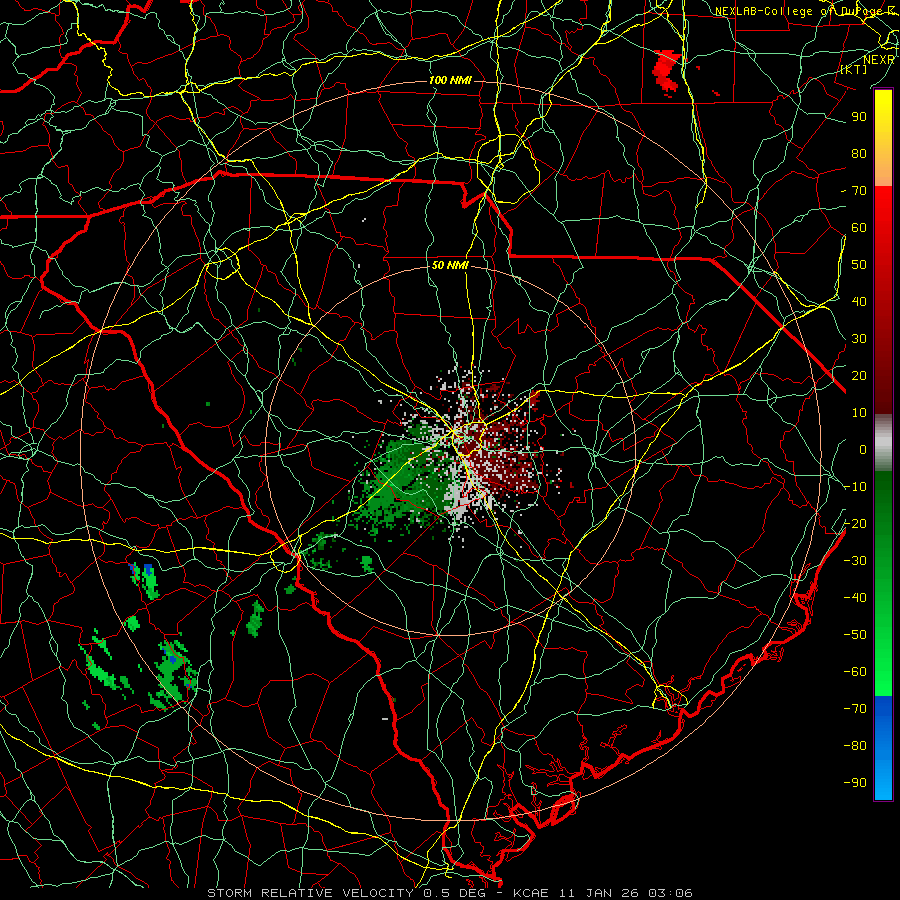Image resolution: width=900 pixels, height=900 pixels.
Task: Click the -60 value on velocity scale
Action: [855, 672]
